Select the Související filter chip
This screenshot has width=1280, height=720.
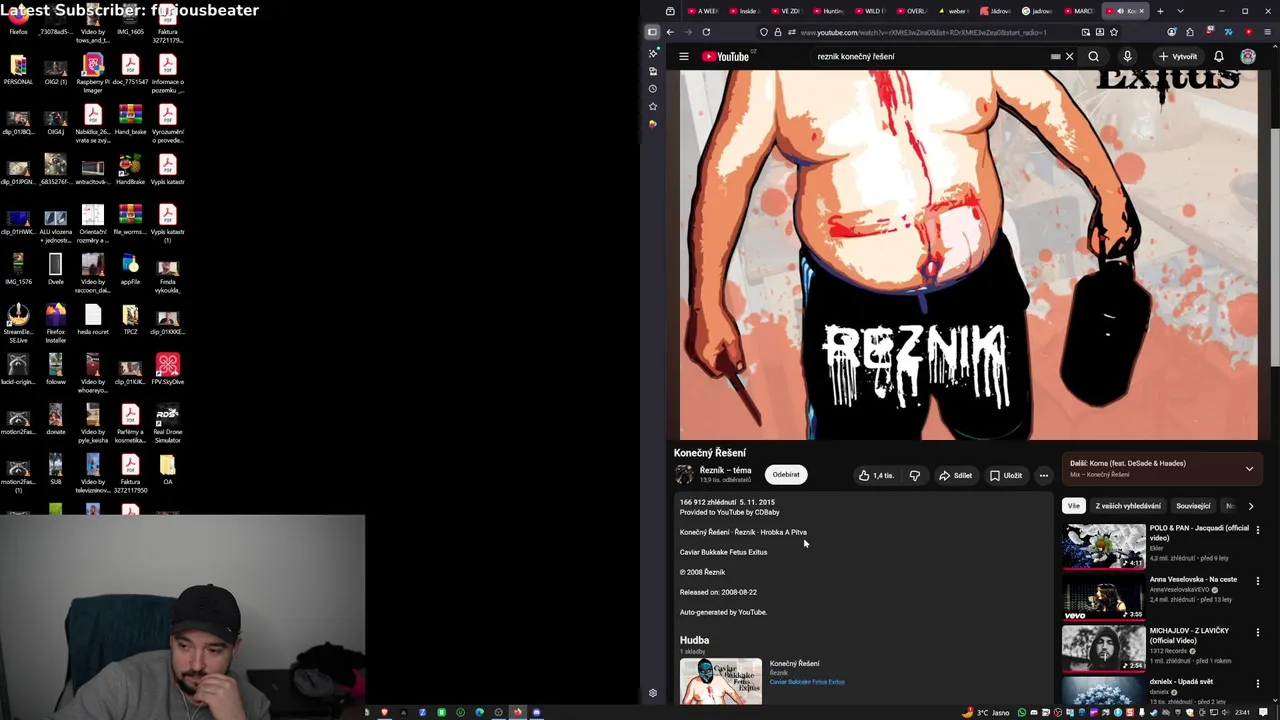(1193, 506)
